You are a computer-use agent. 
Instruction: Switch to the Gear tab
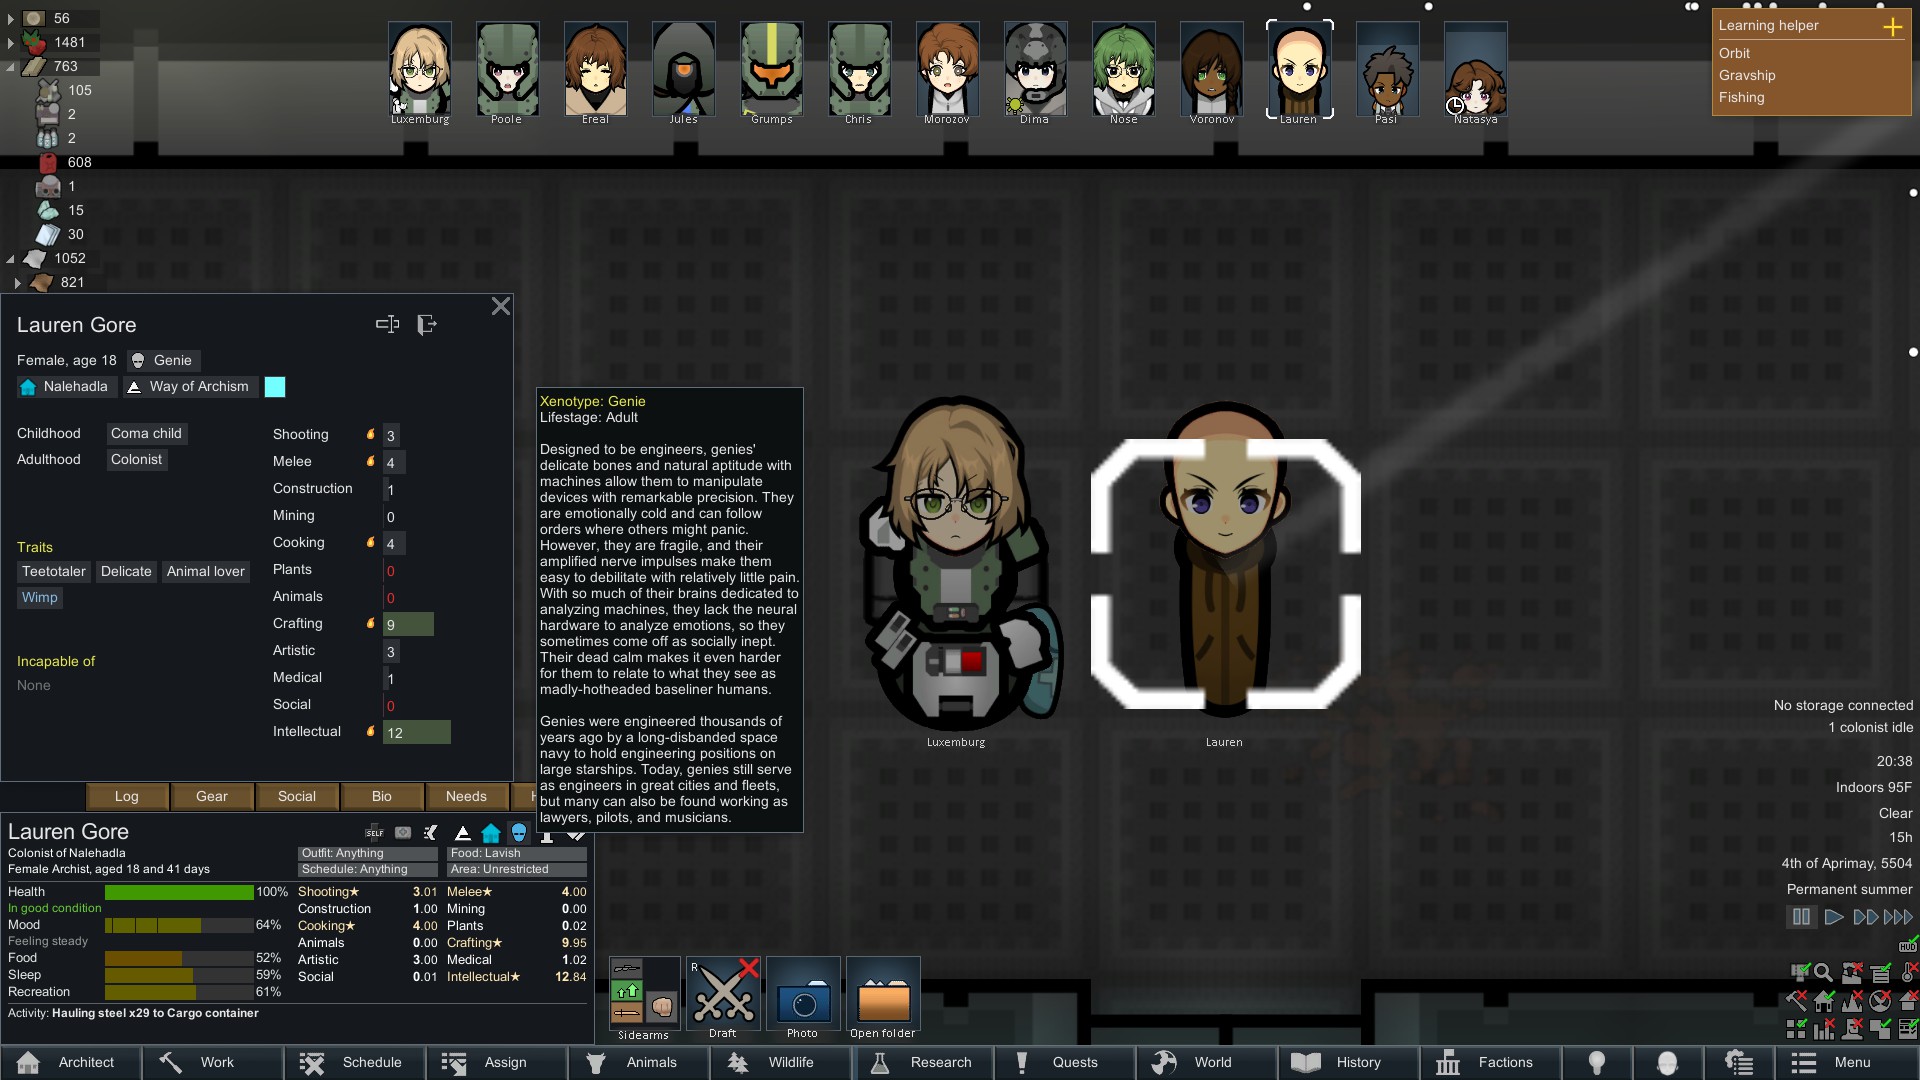pos(212,796)
